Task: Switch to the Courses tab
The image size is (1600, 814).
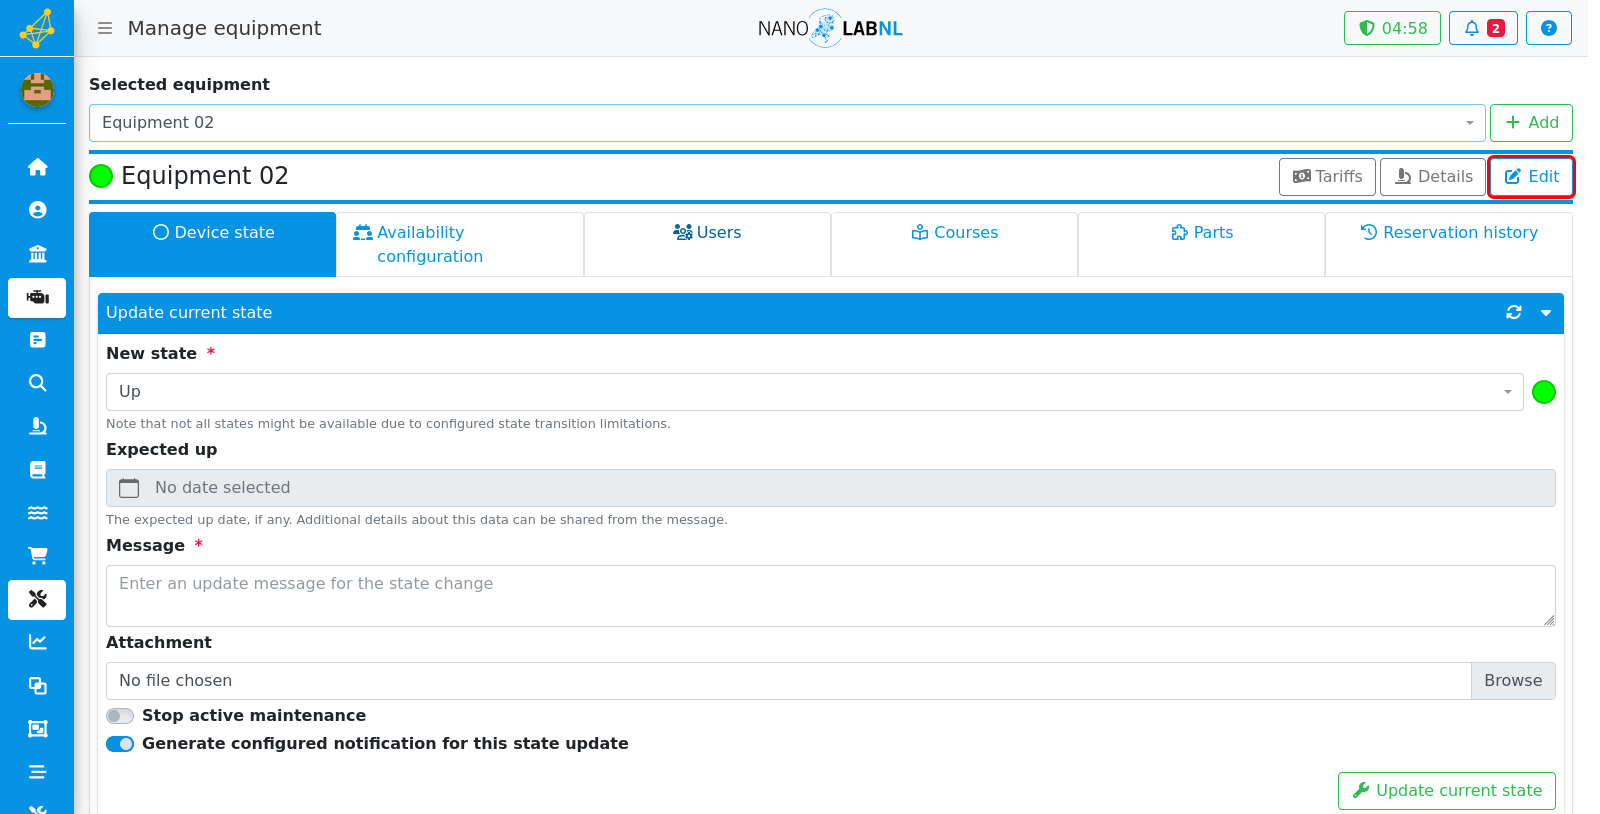Action: click(x=954, y=244)
